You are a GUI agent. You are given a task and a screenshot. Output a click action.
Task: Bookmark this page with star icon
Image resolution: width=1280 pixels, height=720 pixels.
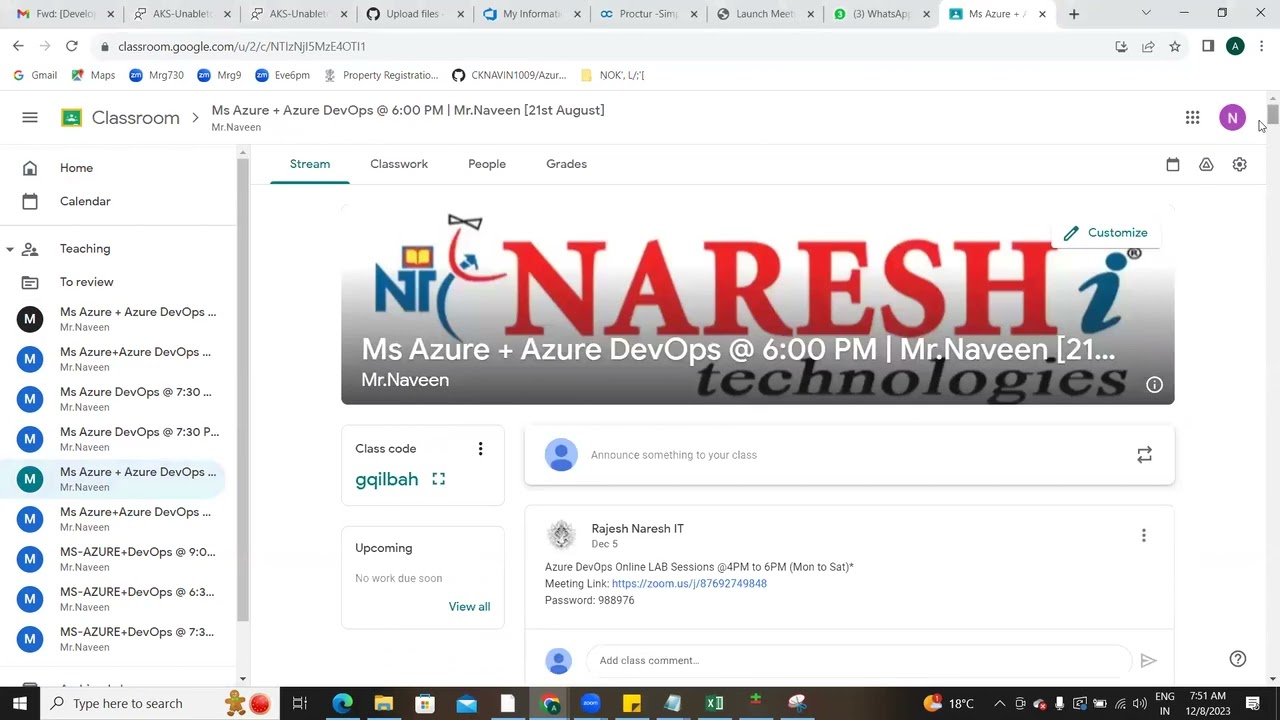click(1175, 46)
